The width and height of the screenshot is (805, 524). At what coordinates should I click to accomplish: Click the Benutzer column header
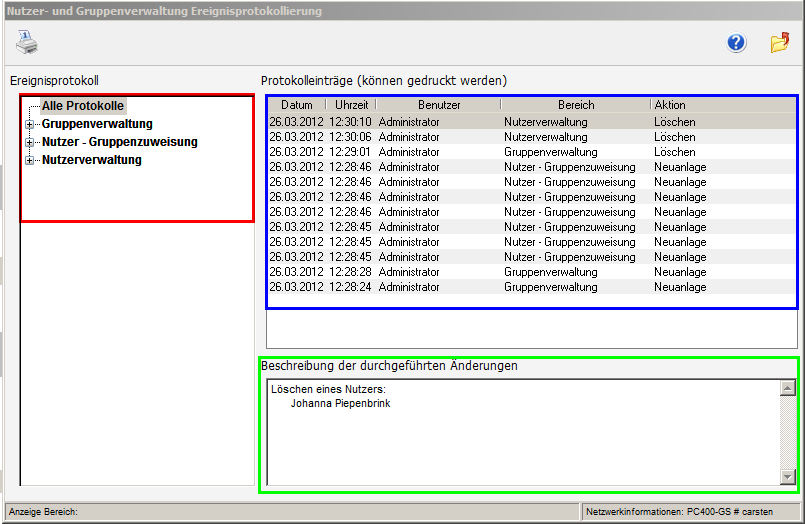coord(439,105)
